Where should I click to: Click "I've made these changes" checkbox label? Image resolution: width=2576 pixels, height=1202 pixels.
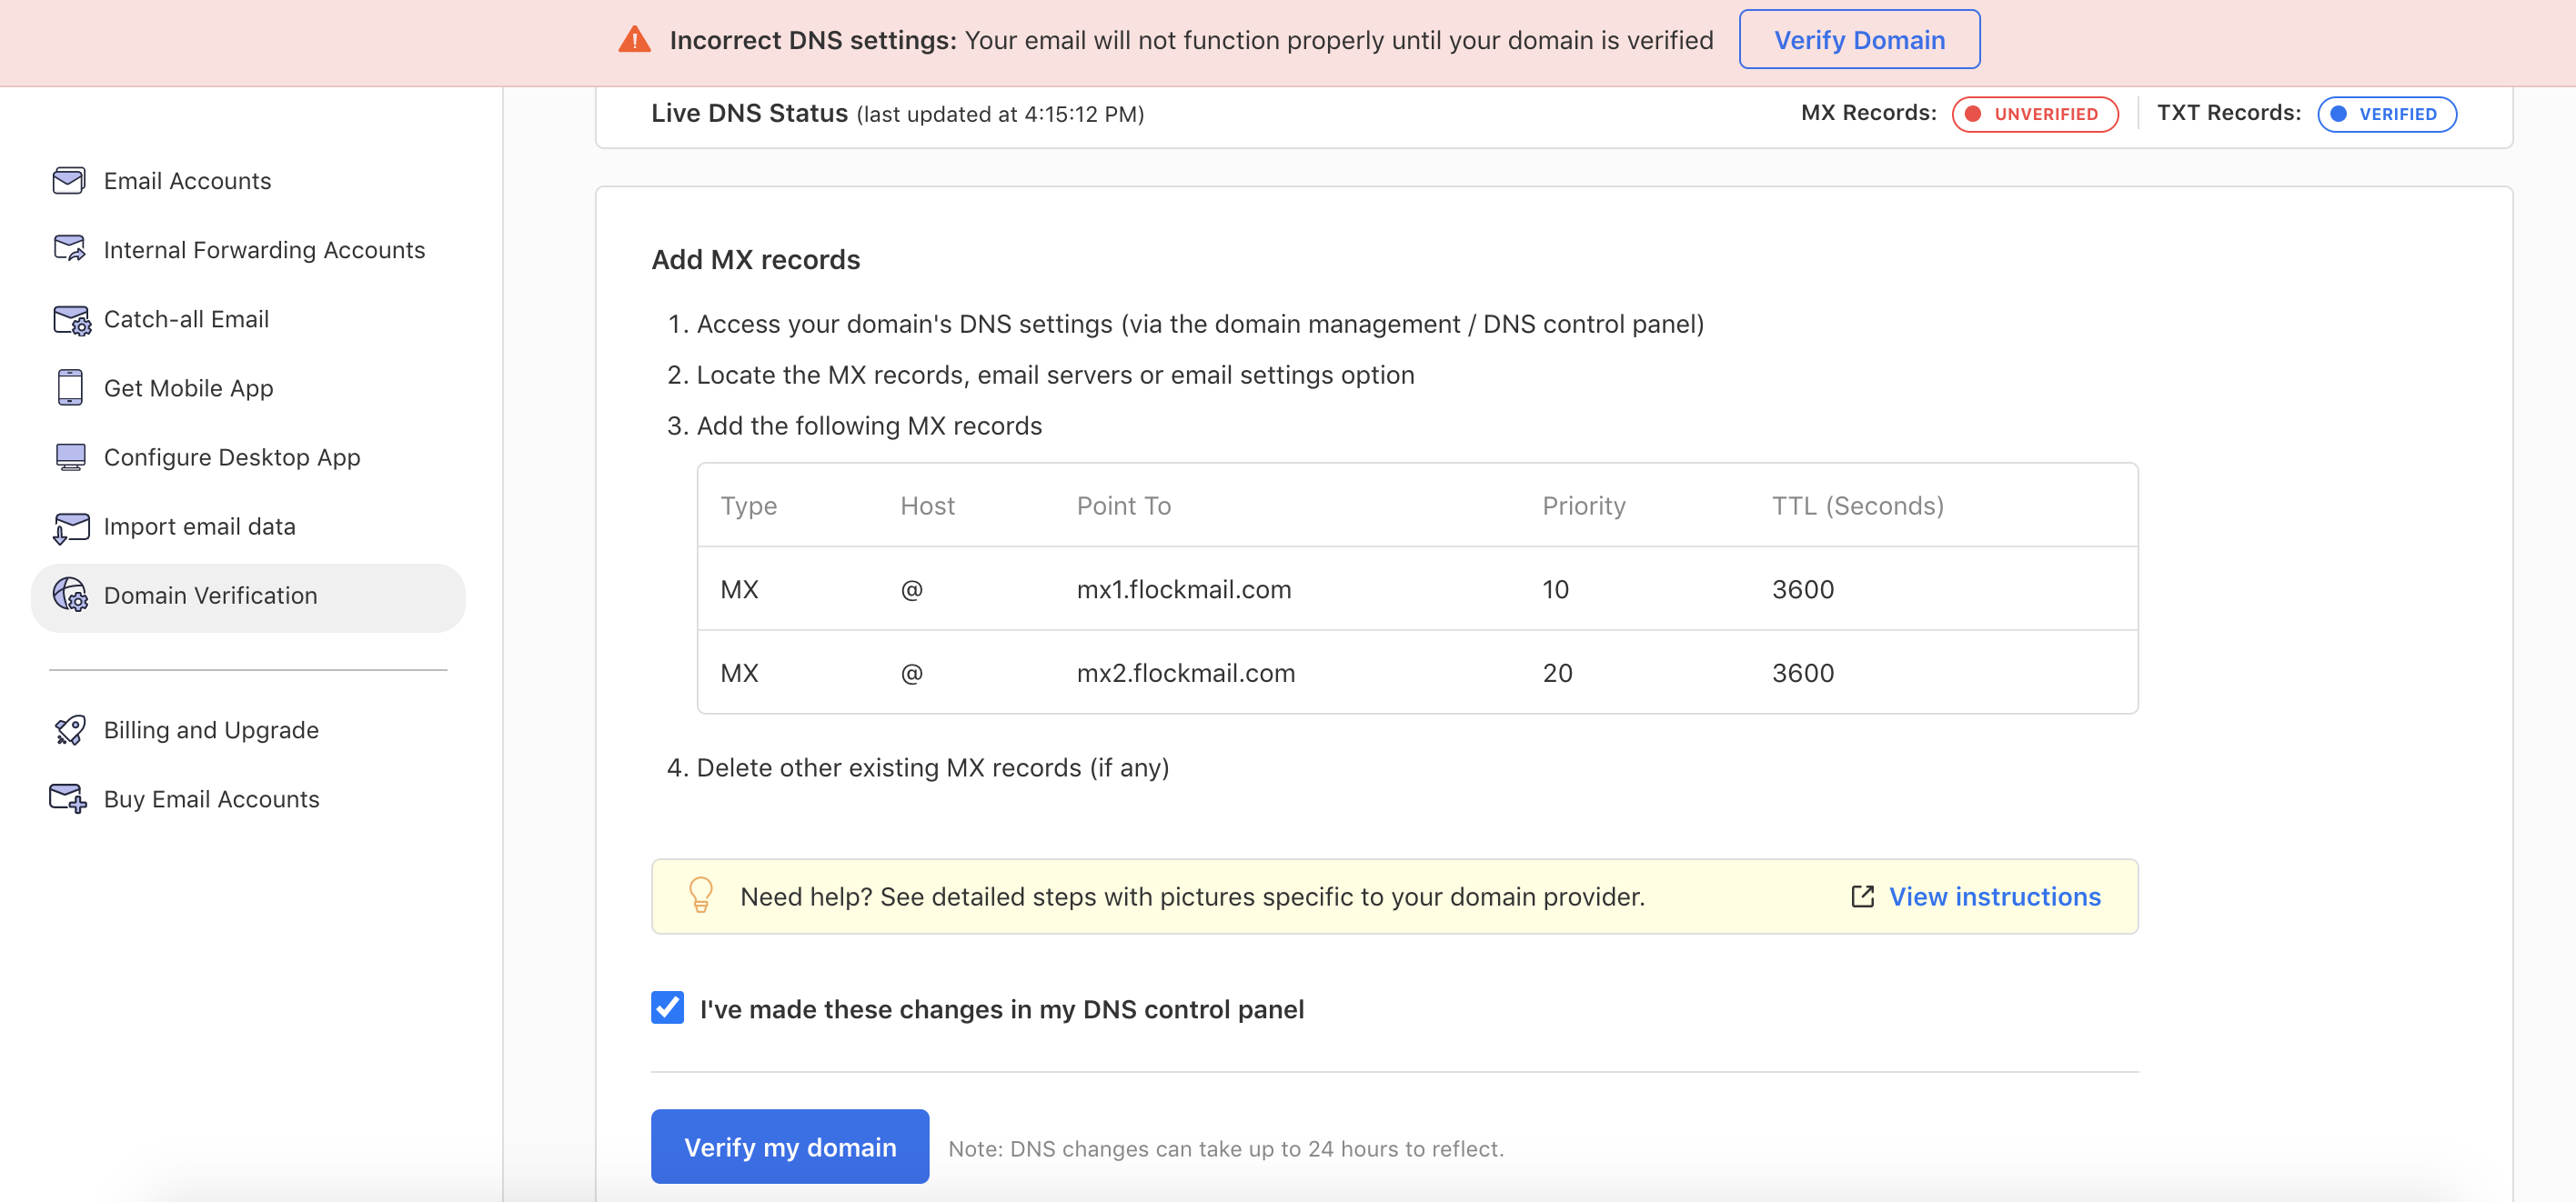tap(1001, 1010)
